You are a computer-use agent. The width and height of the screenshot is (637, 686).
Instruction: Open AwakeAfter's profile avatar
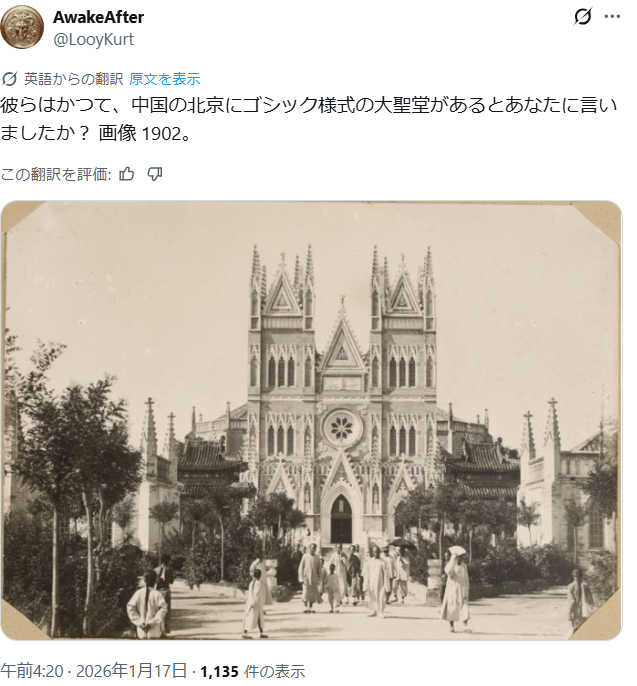[x=22, y=27]
